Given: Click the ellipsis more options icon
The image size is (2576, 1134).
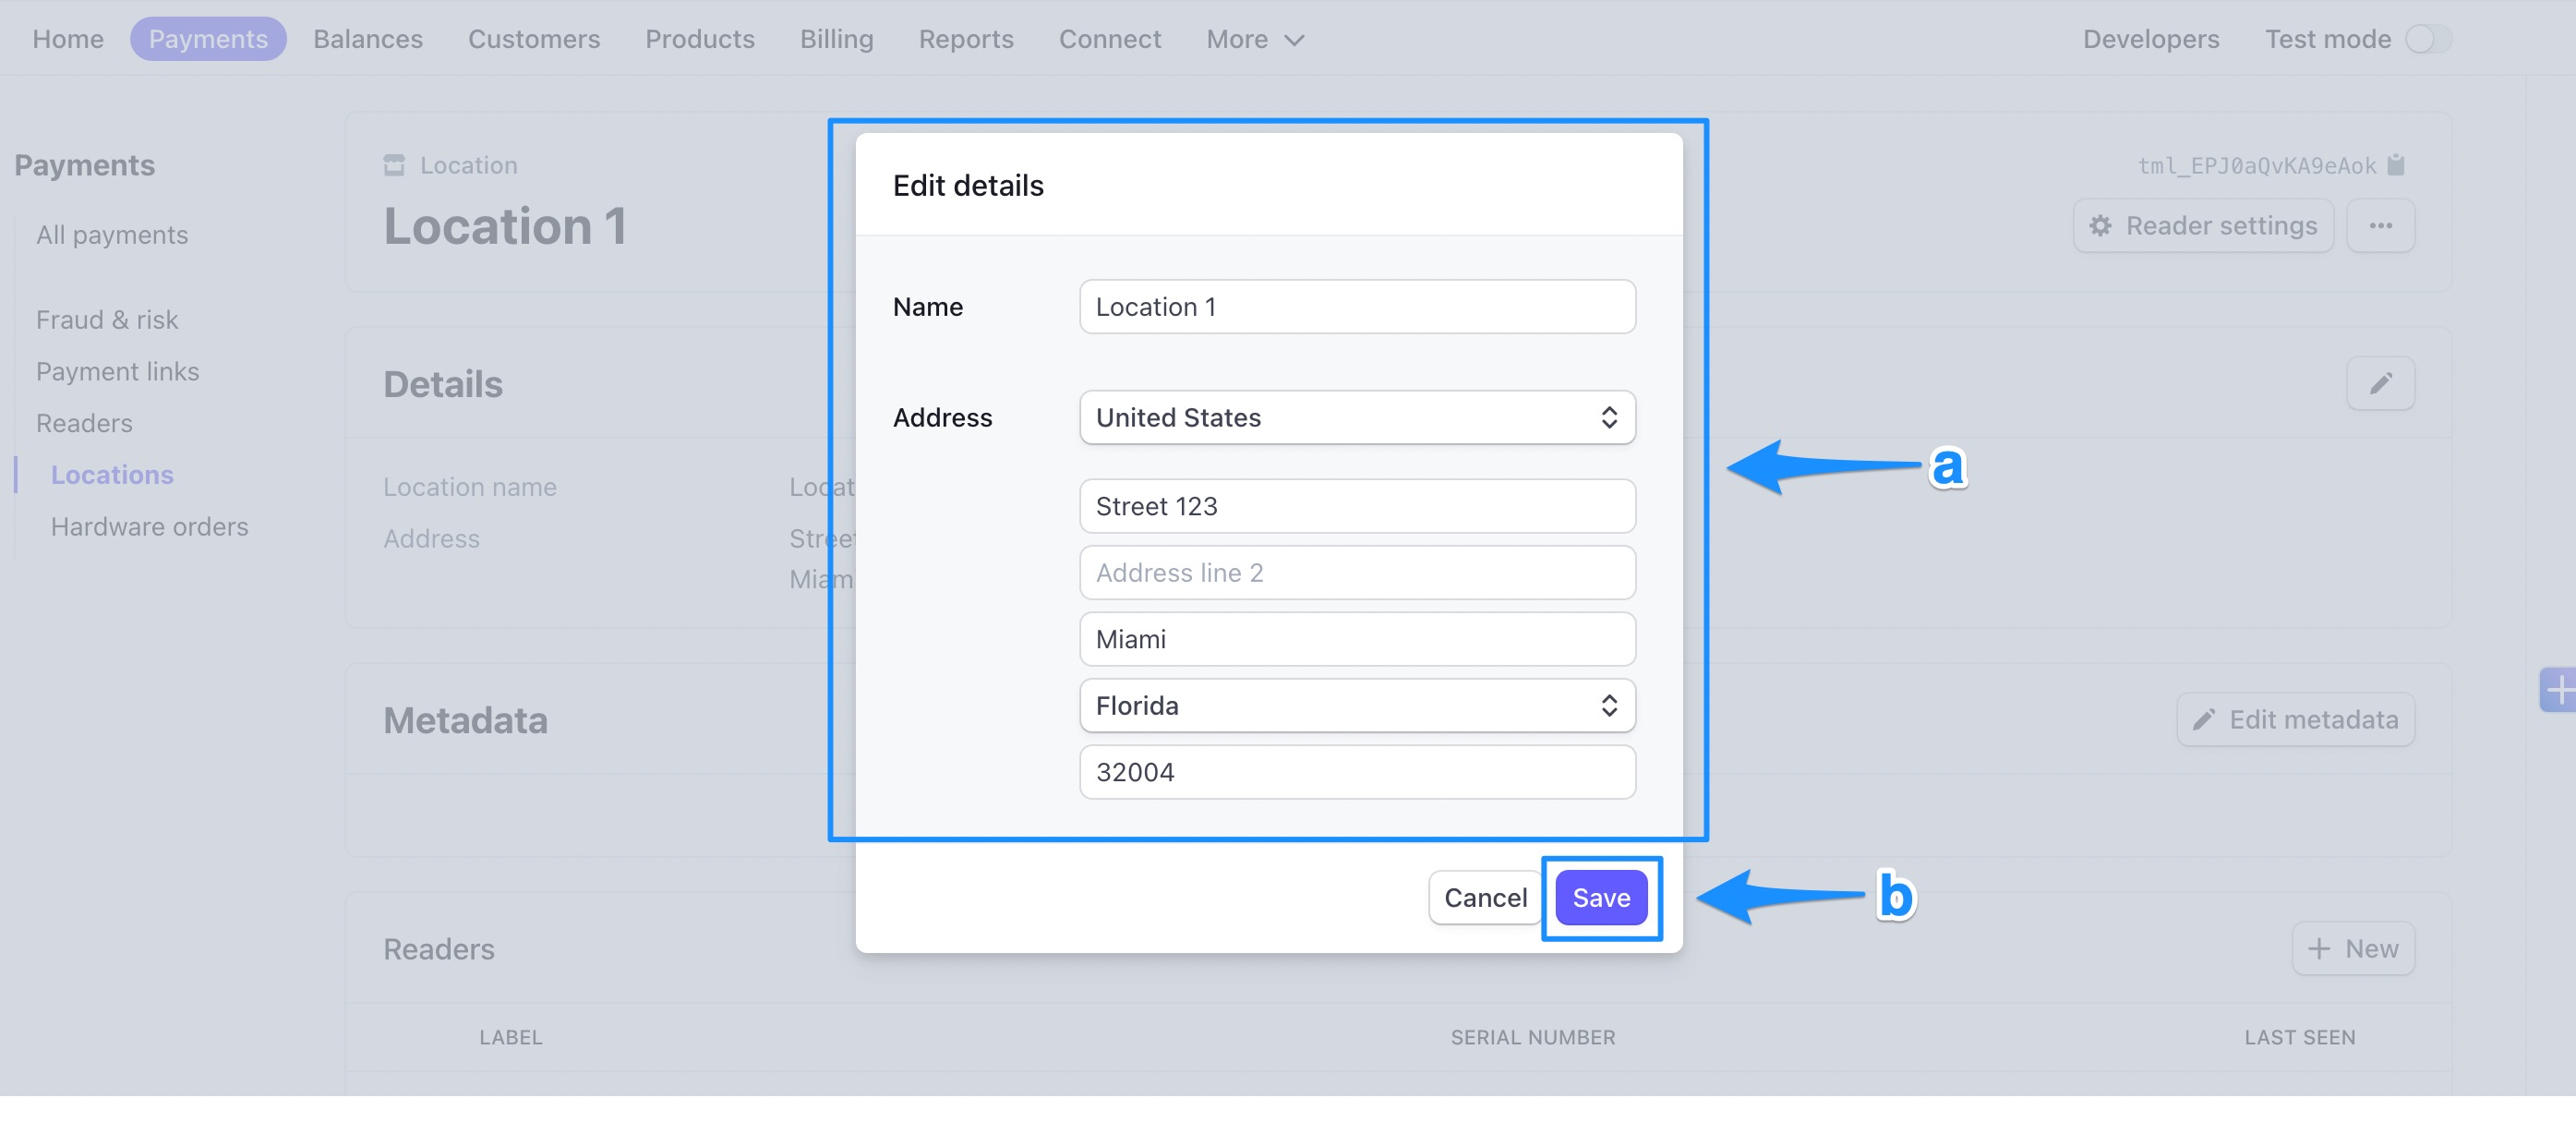Looking at the screenshot, I should 2381,225.
